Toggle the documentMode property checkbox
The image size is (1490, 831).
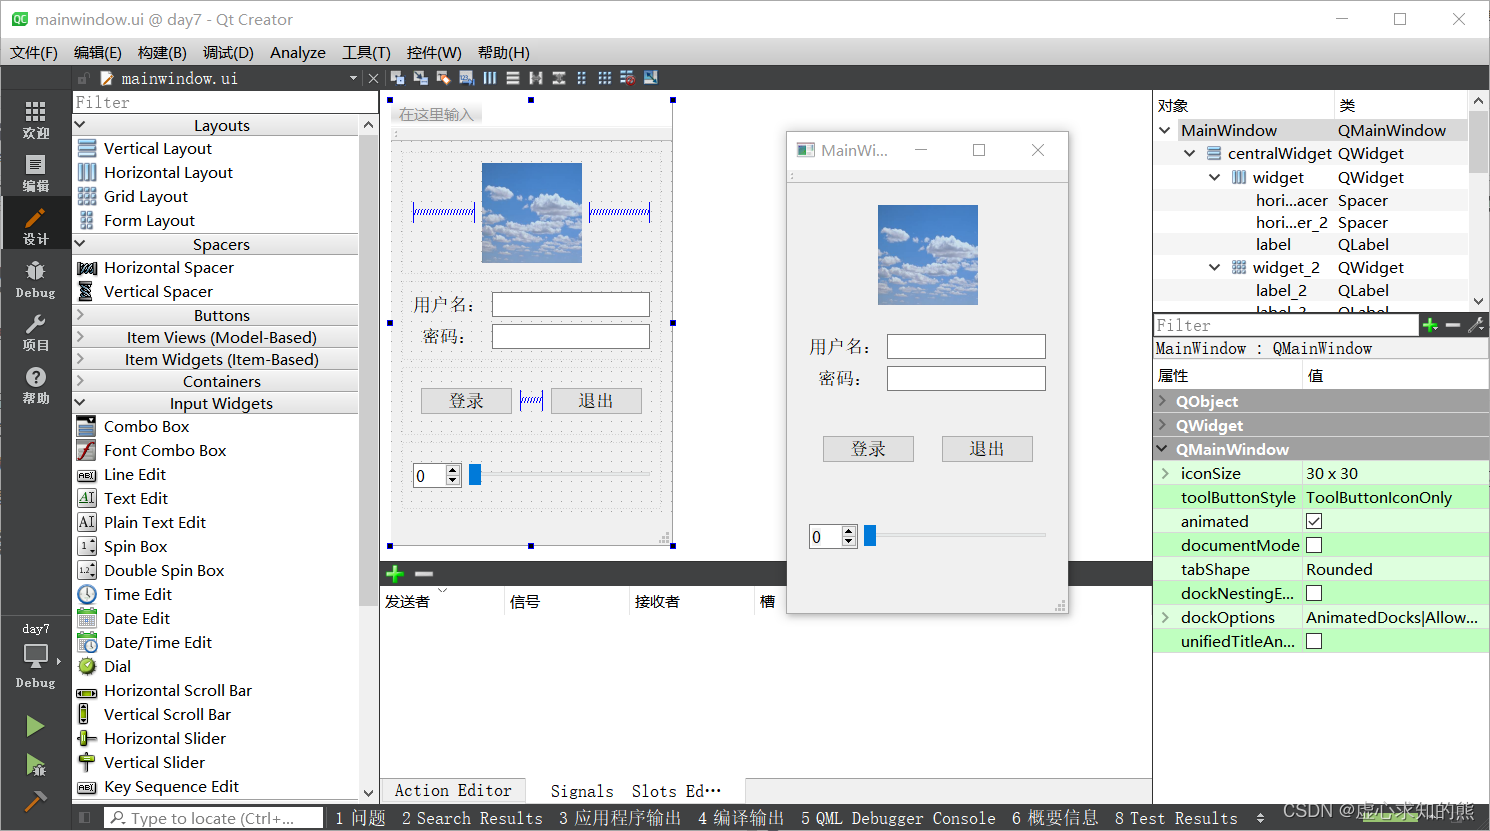point(1314,545)
